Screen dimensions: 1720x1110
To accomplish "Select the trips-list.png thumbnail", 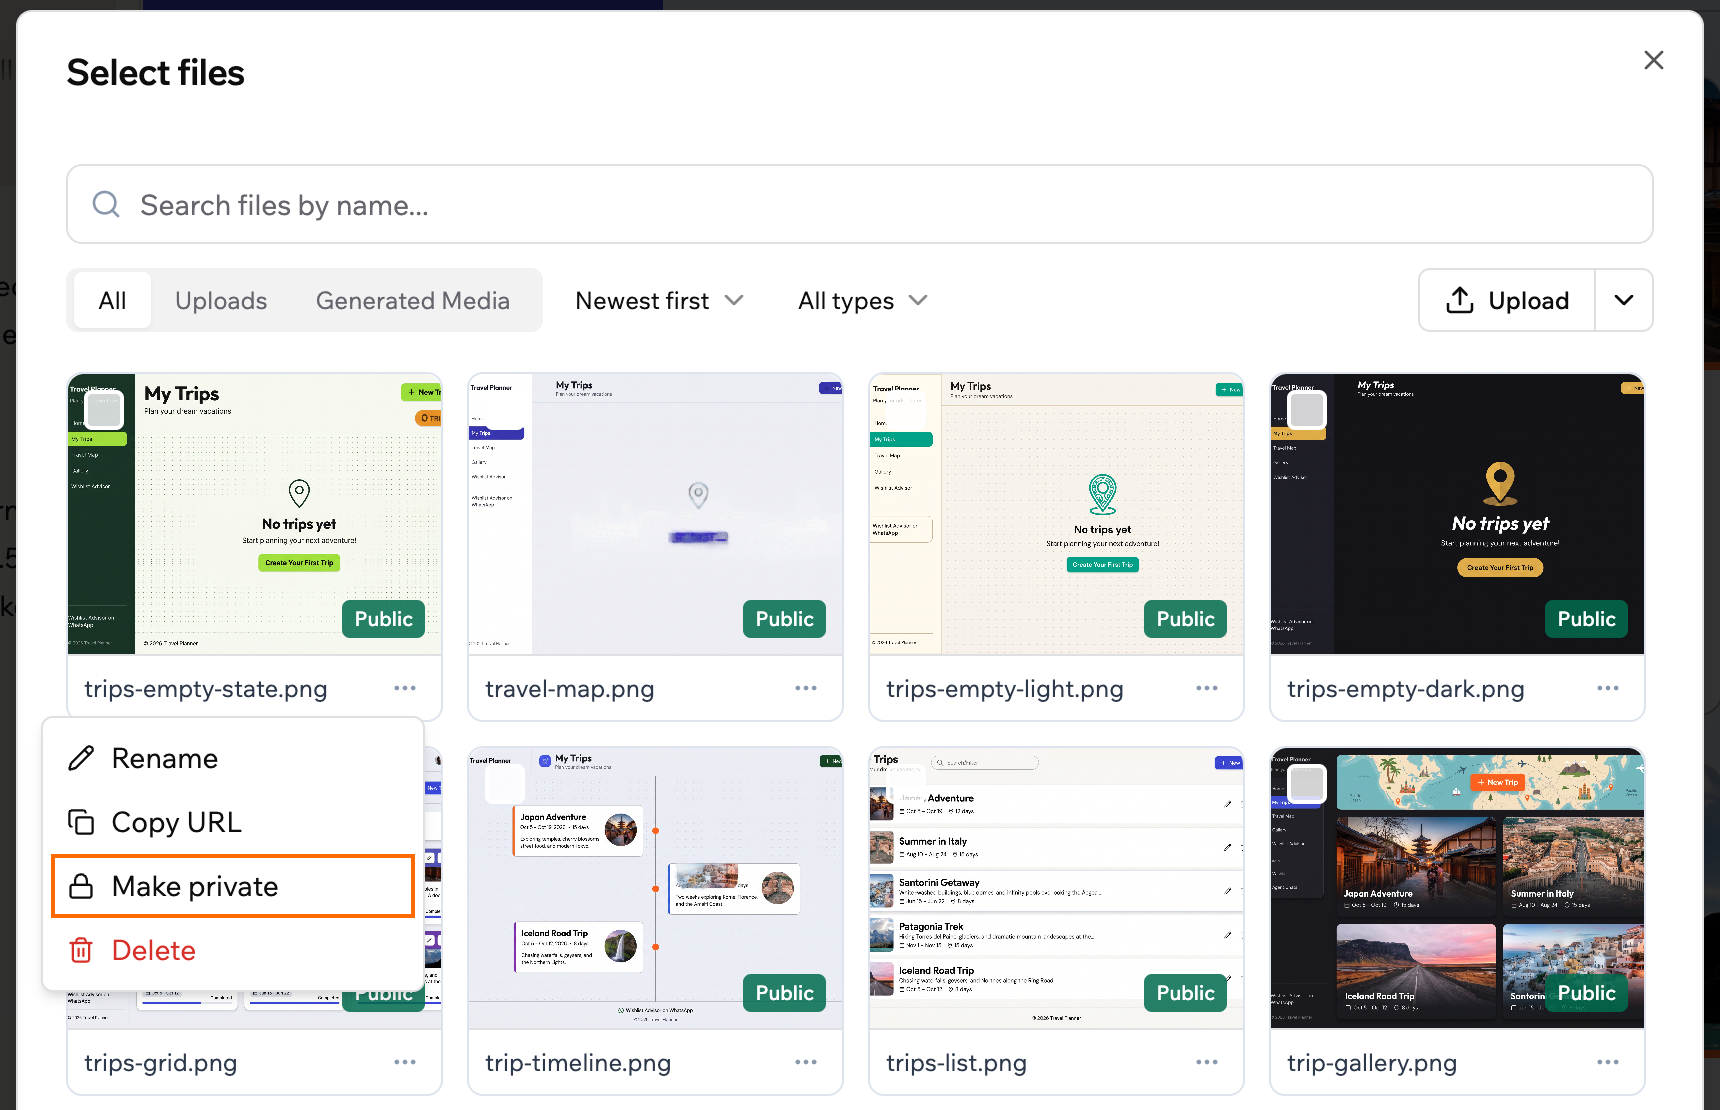I will point(1056,888).
